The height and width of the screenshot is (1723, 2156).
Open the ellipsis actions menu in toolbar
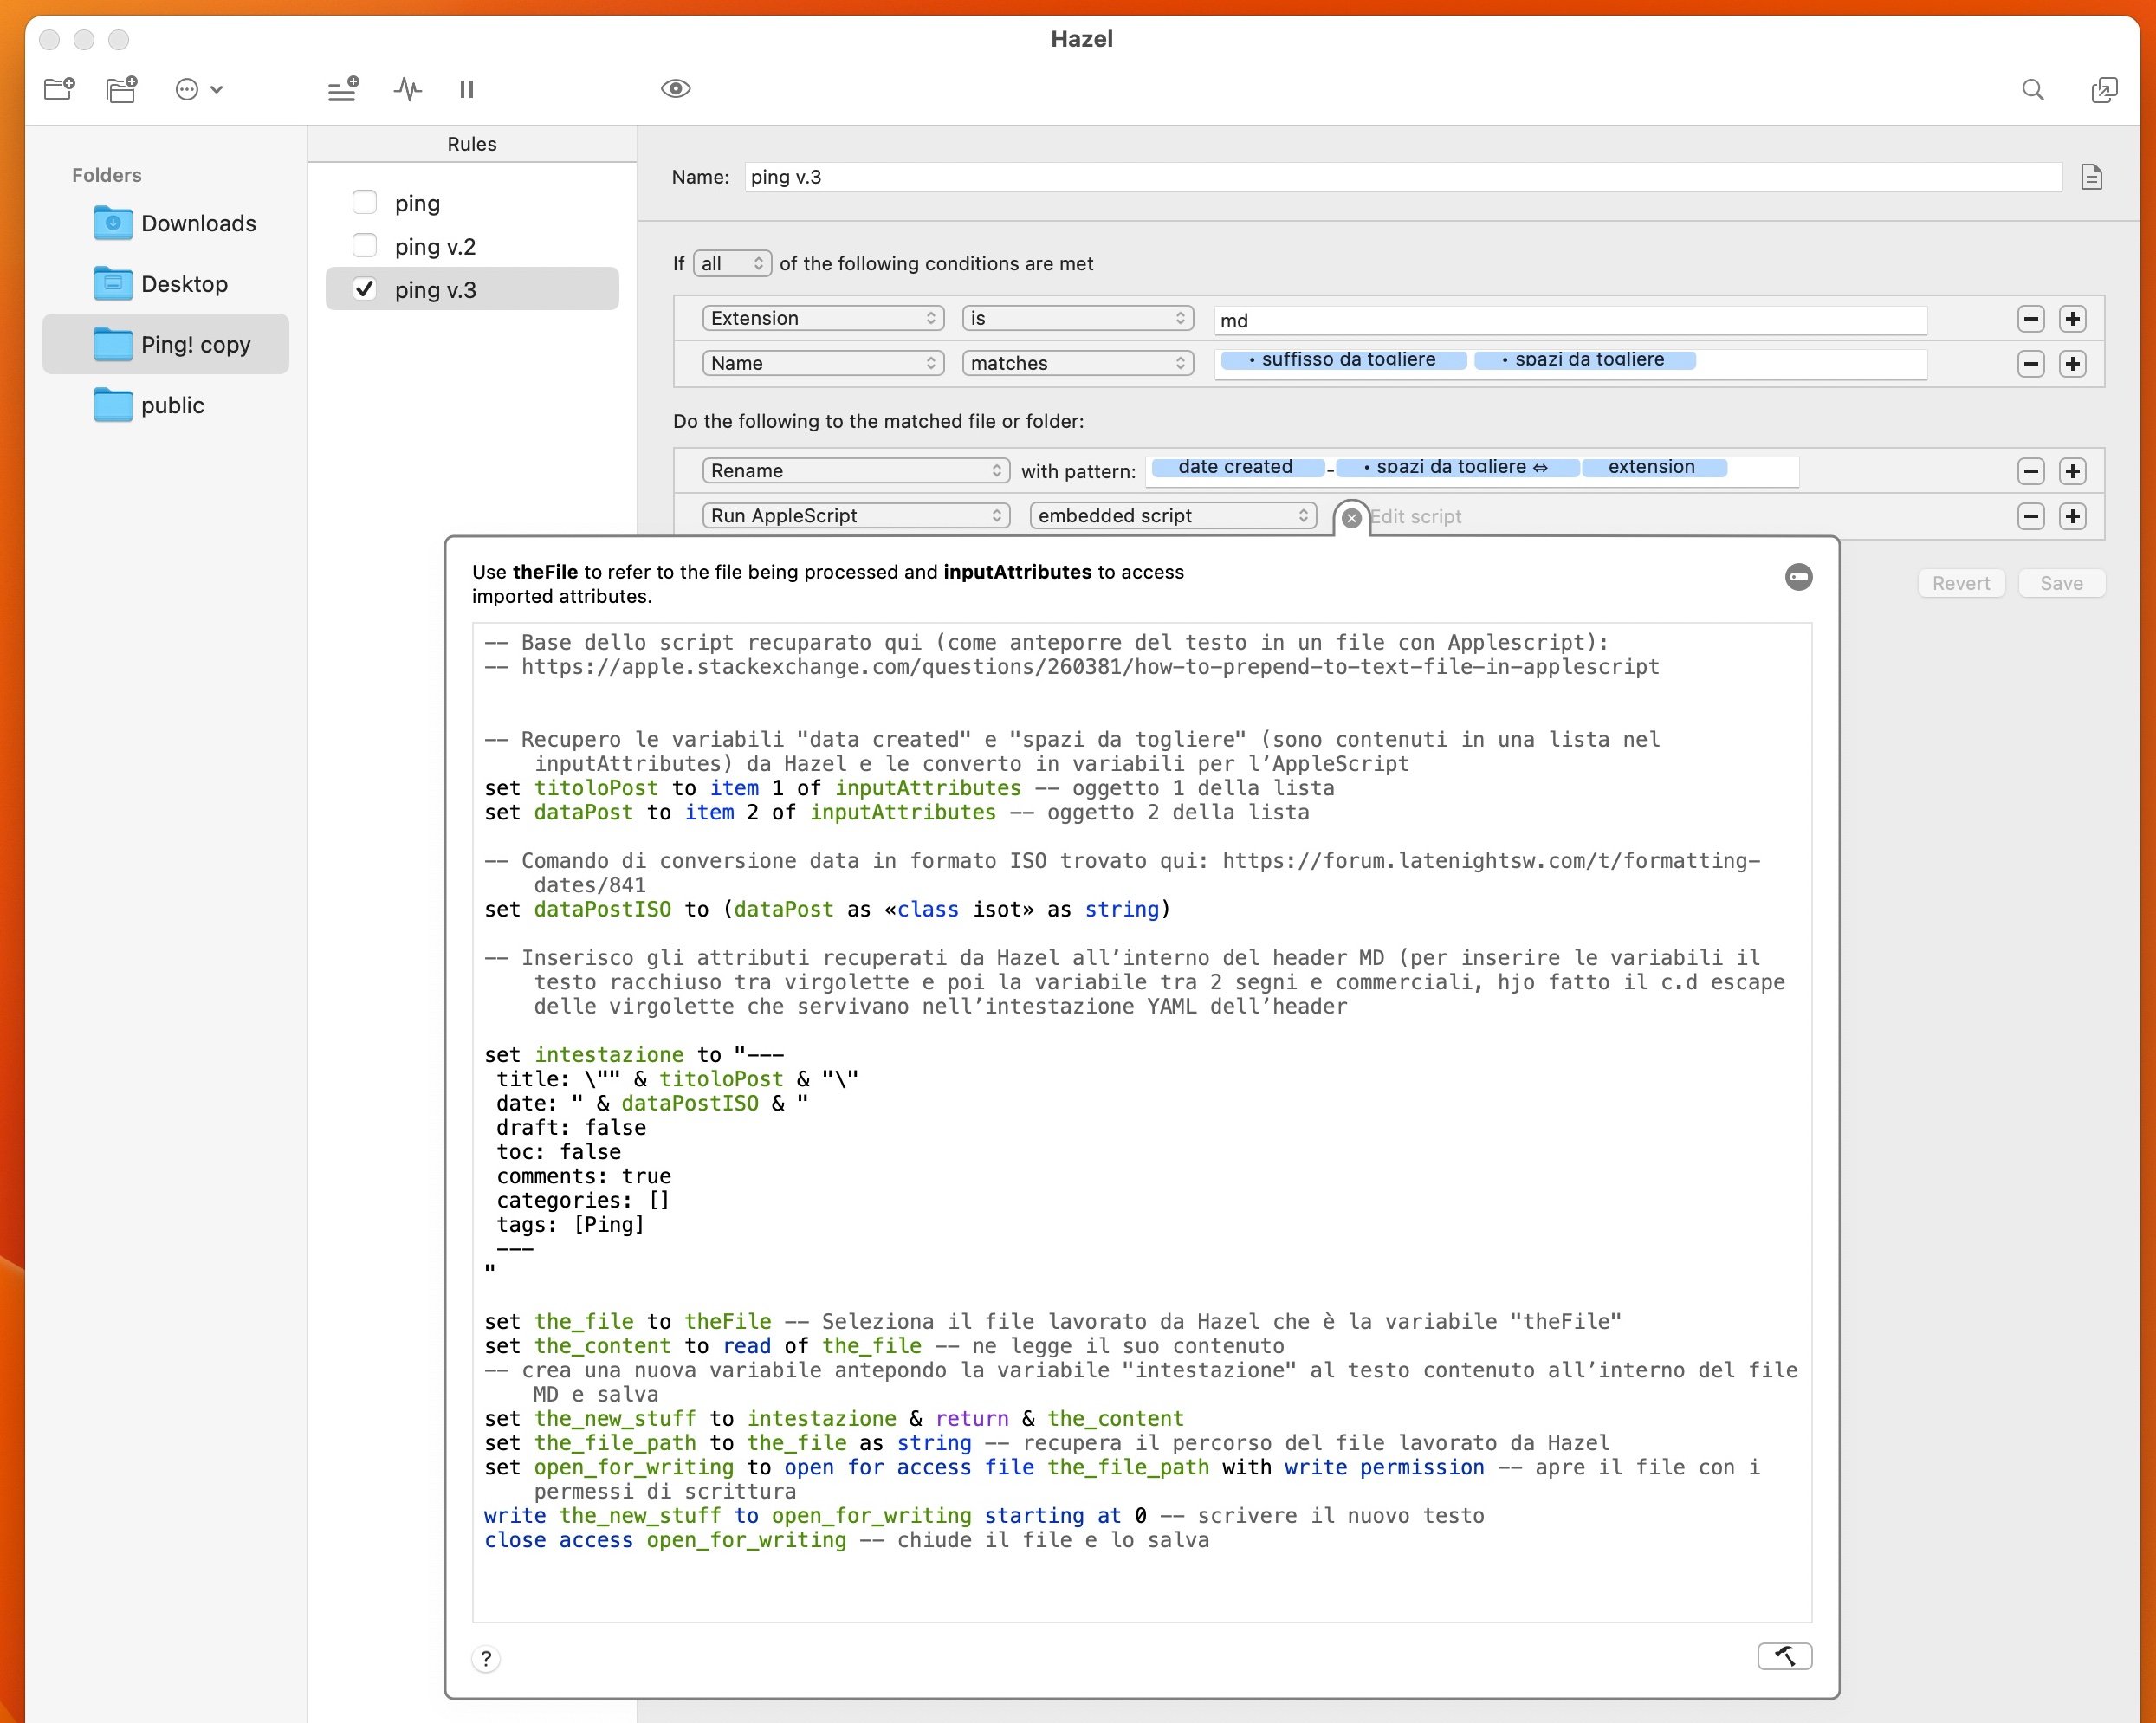pos(198,89)
